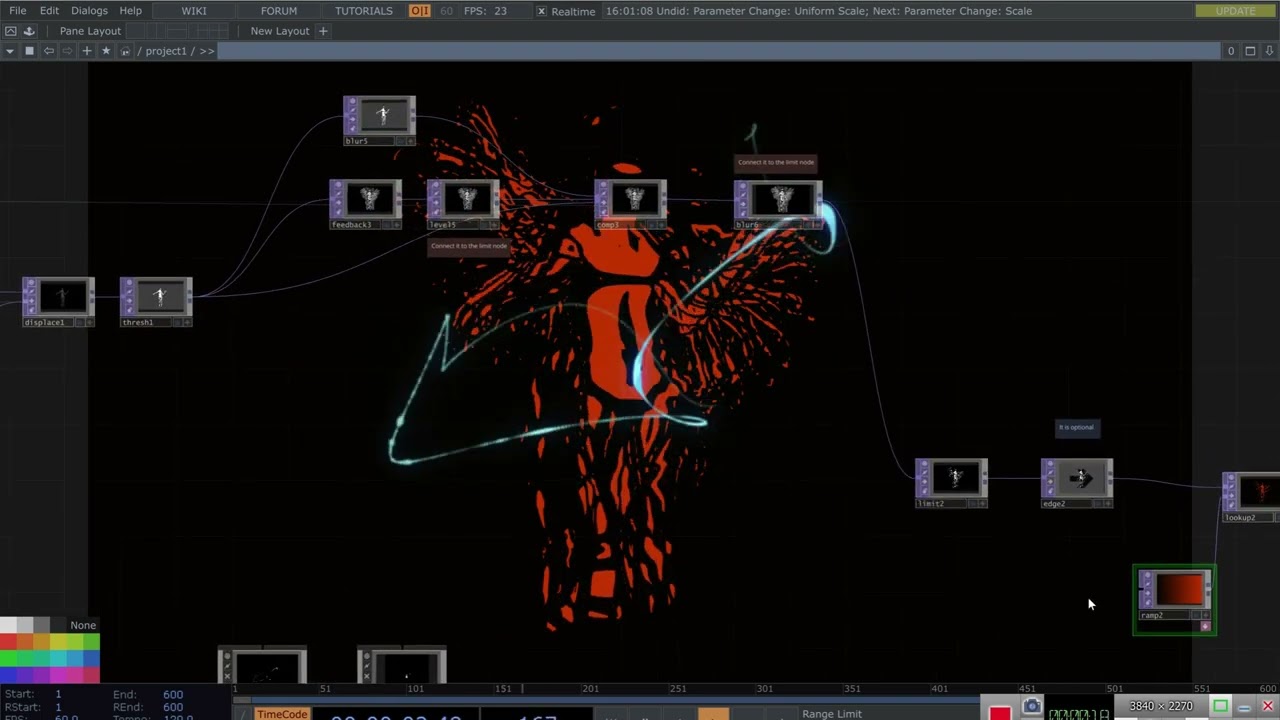This screenshot has width=1280, height=720.
Task: Click the anchor icon beside Pane Layout
Action: 29,31
